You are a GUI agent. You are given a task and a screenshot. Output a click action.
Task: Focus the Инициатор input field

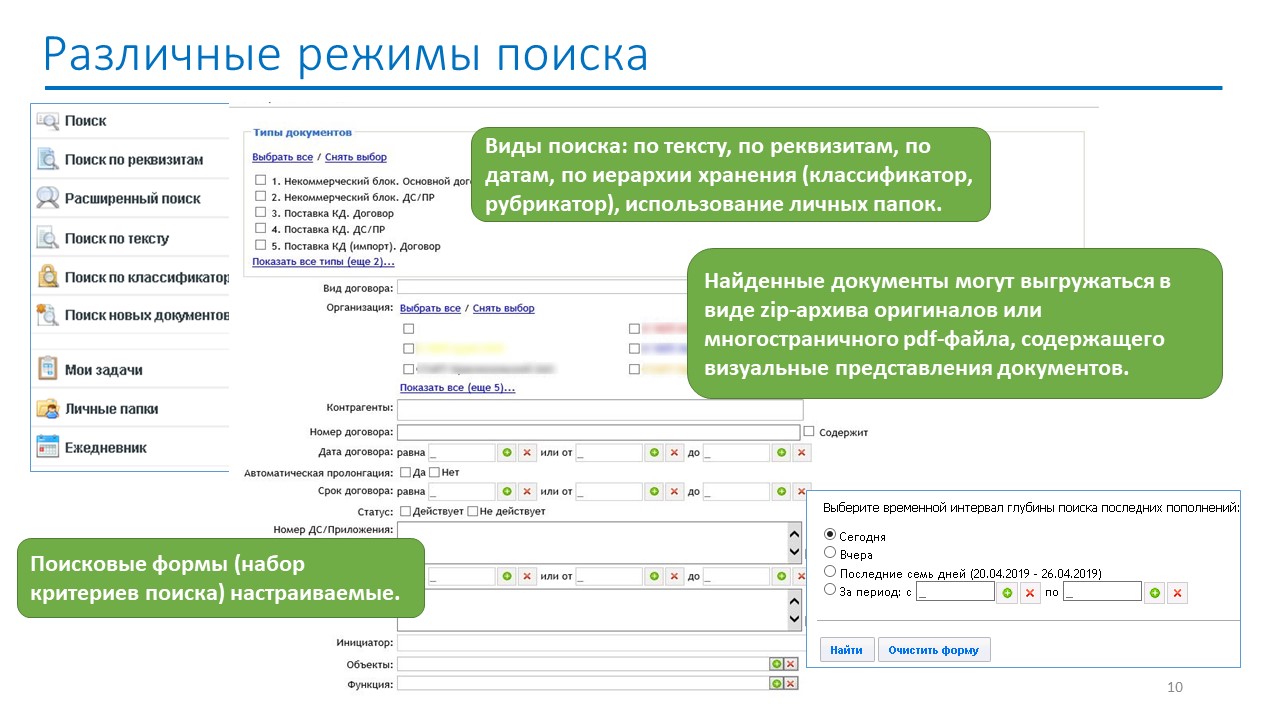tap(600, 644)
